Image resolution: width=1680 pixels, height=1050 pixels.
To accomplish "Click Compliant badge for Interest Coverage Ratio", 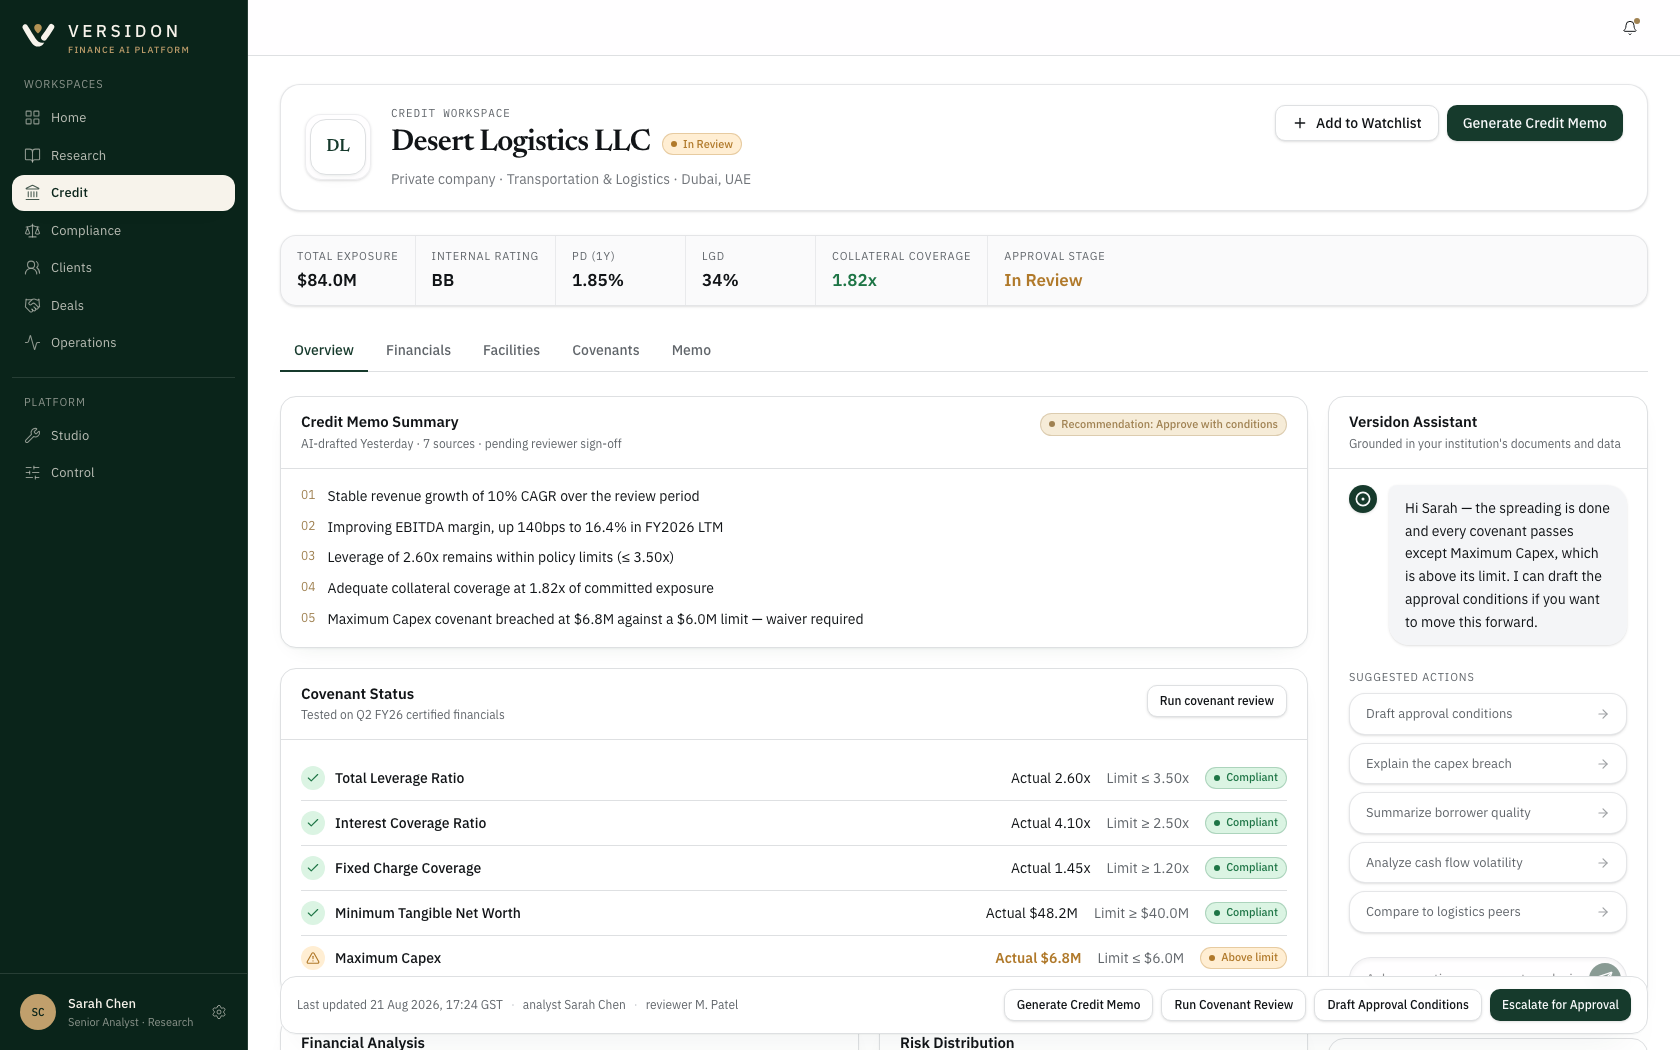I will click(x=1246, y=823).
